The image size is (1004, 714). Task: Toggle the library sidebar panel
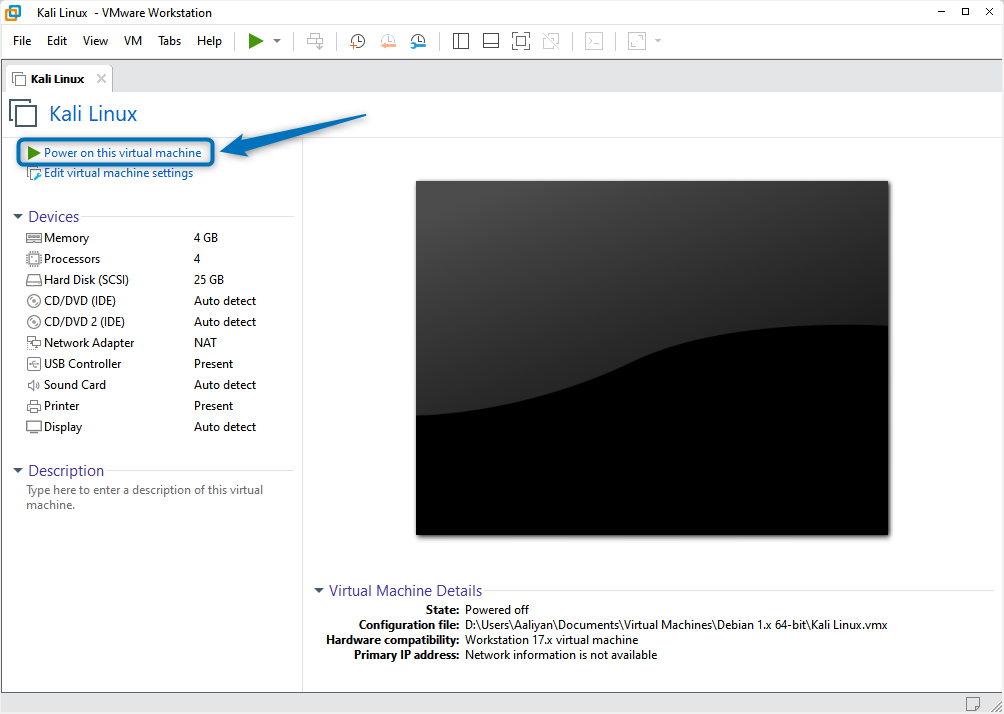tap(460, 41)
